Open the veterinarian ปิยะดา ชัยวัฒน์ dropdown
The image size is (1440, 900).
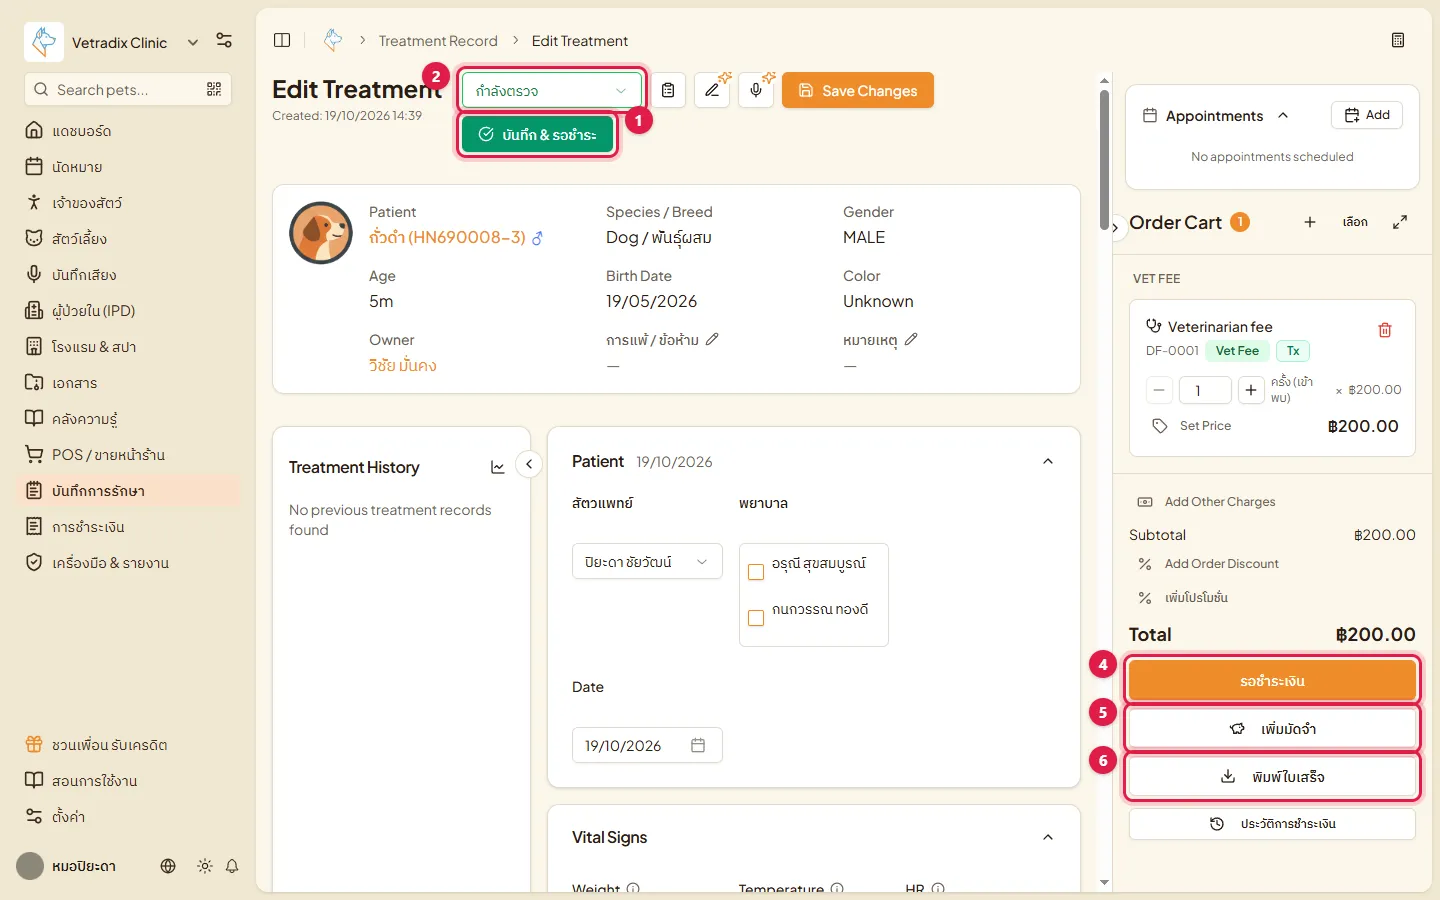[x=647, y=562]
